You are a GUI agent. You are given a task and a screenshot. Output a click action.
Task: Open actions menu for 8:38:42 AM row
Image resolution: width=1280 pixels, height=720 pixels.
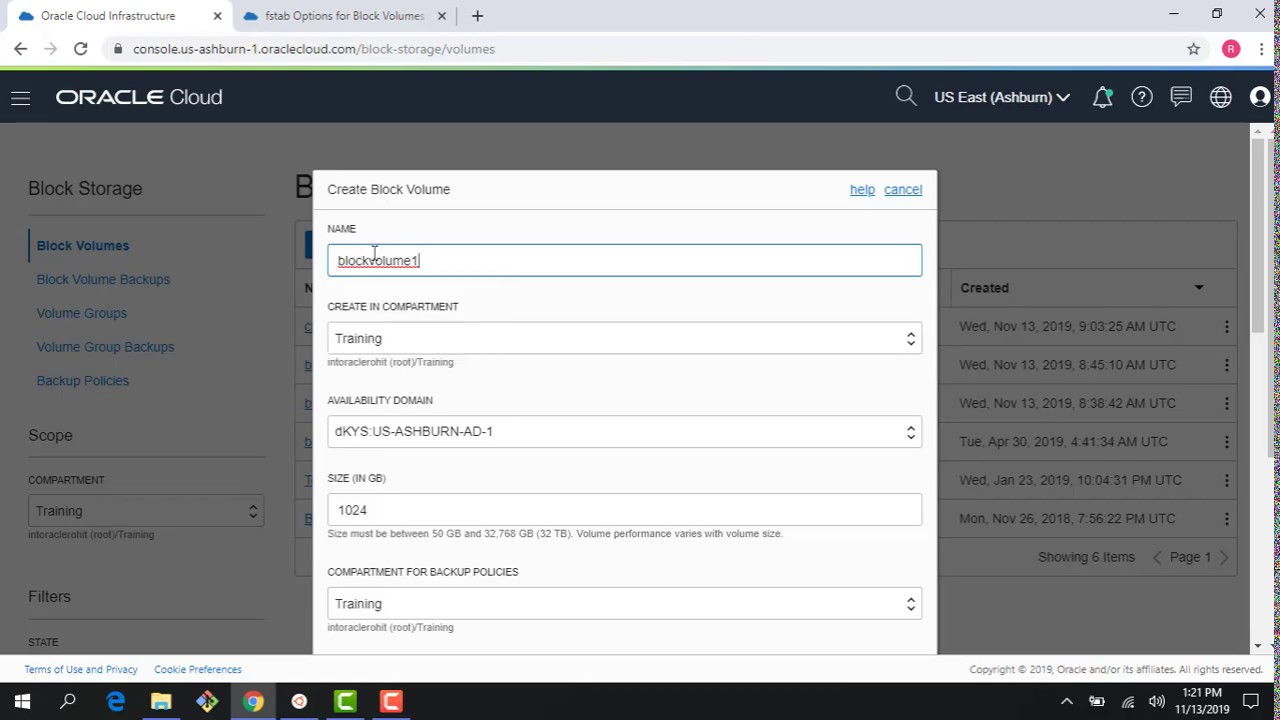(1226, 403)
